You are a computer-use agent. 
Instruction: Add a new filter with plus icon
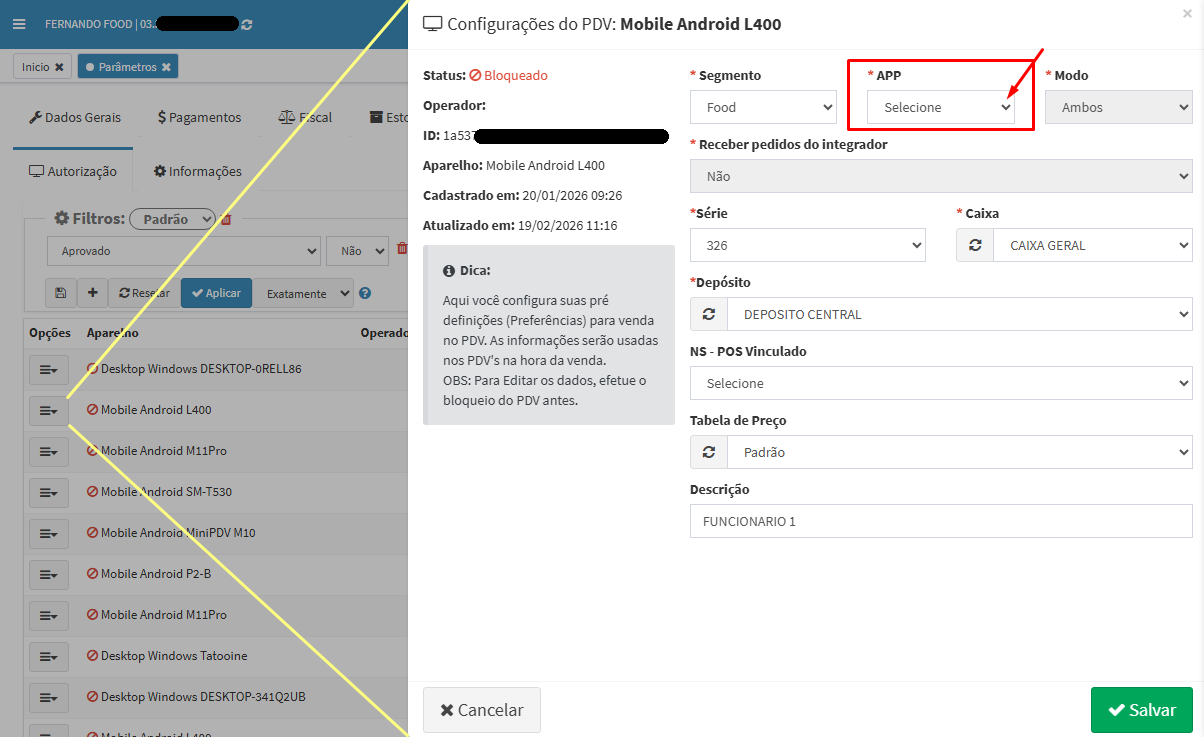(x=92, y=293)
